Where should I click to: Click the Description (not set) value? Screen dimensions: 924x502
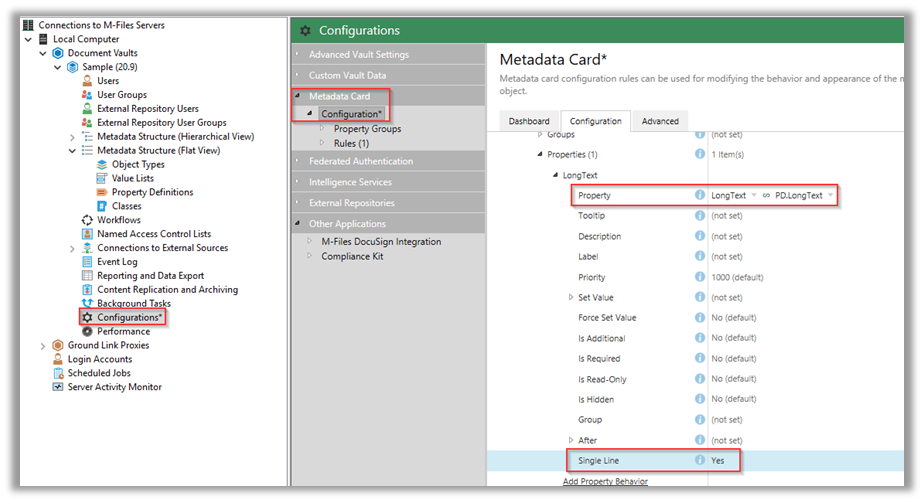point(727,236)
